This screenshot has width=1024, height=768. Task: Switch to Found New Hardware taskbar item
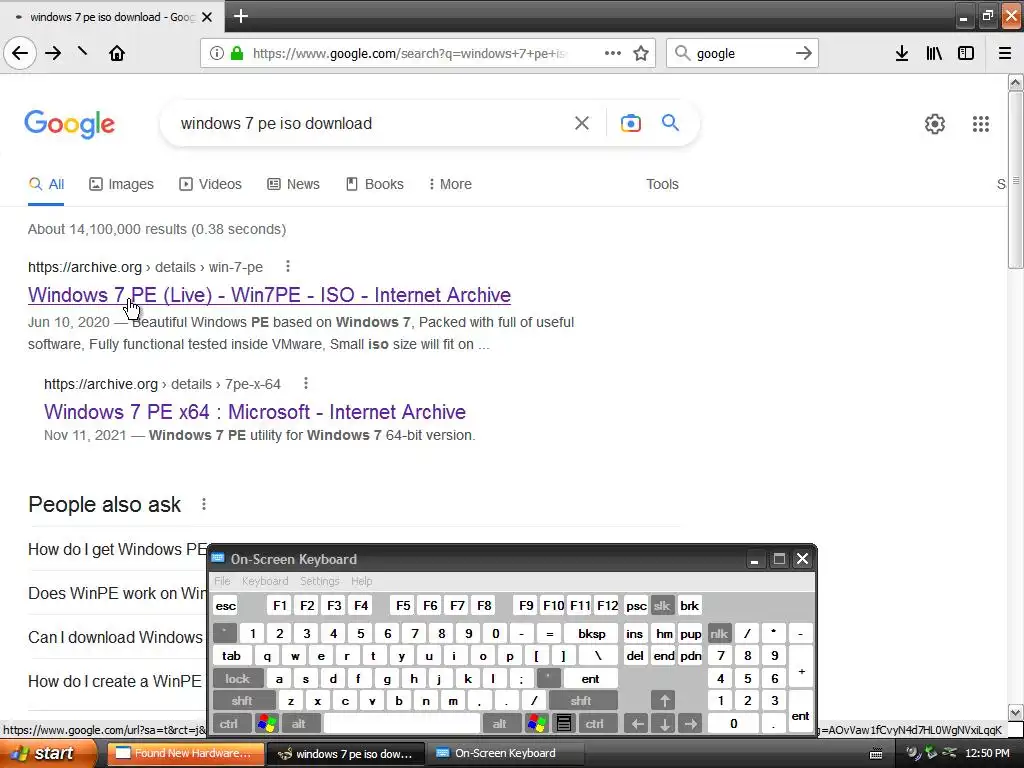click(185, 753)
